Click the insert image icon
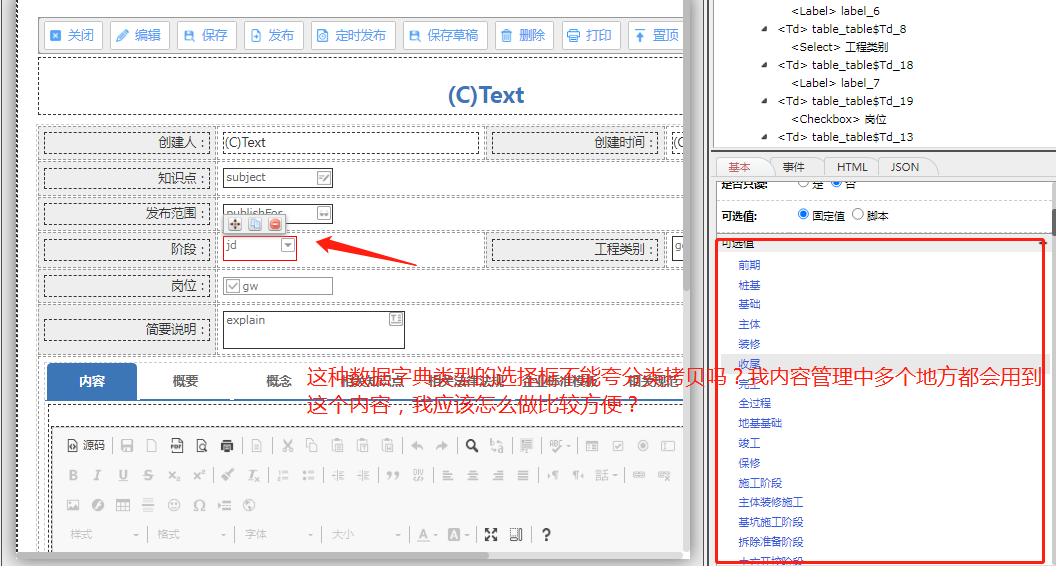Viewport: 1056px width, 566px height. coord(73,505)
